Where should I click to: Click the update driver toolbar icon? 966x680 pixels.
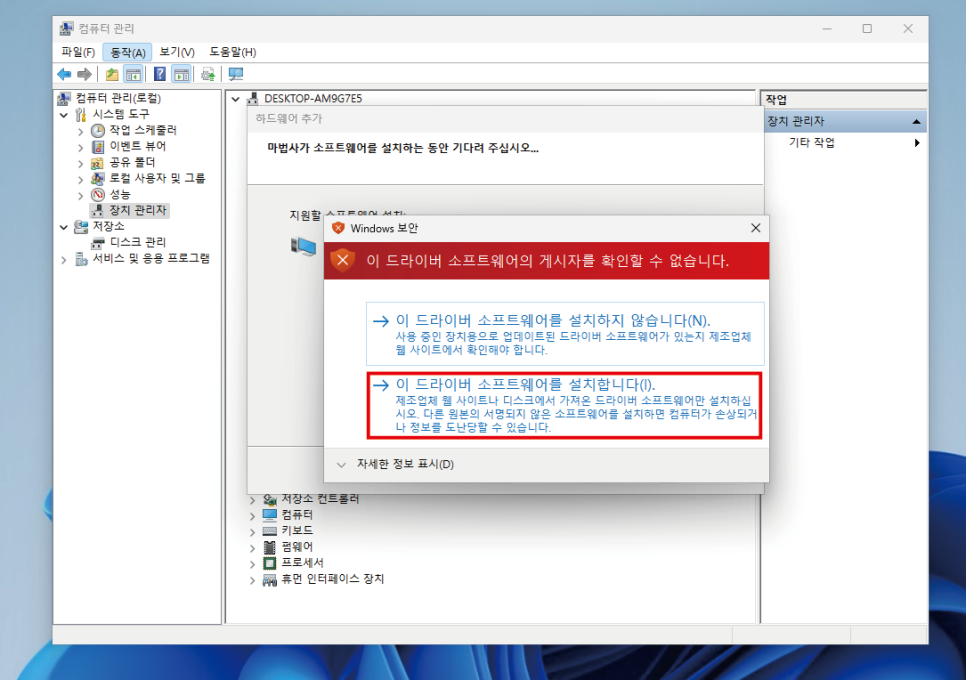coord(208,75)
